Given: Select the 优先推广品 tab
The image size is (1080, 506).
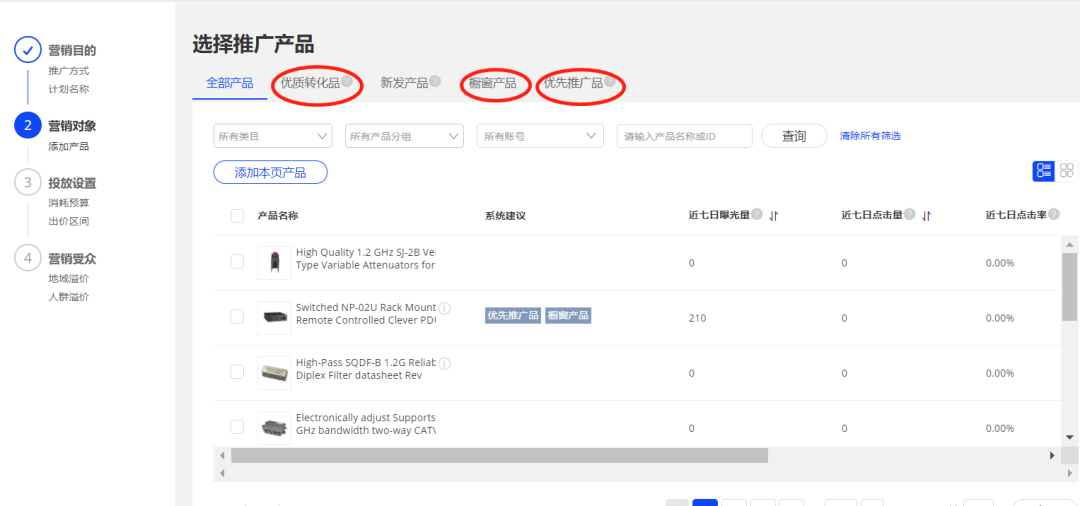Looking at the screenshot, I should pos(573,83).
